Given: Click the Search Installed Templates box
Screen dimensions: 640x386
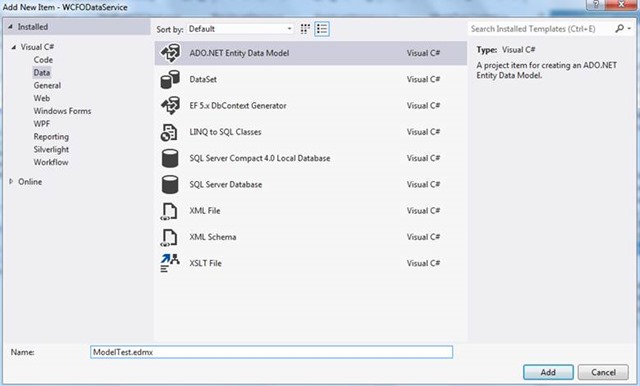Looking at the screenshot, I should click(x=541, y=29).
